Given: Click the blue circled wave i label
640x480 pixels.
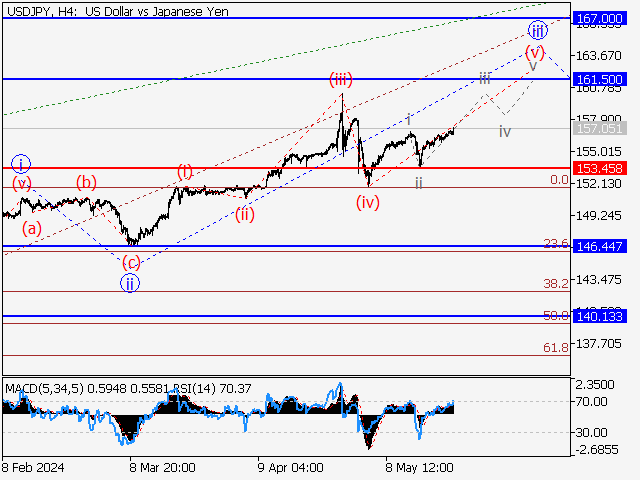Looking at the screenshot, I should (21, 164).
